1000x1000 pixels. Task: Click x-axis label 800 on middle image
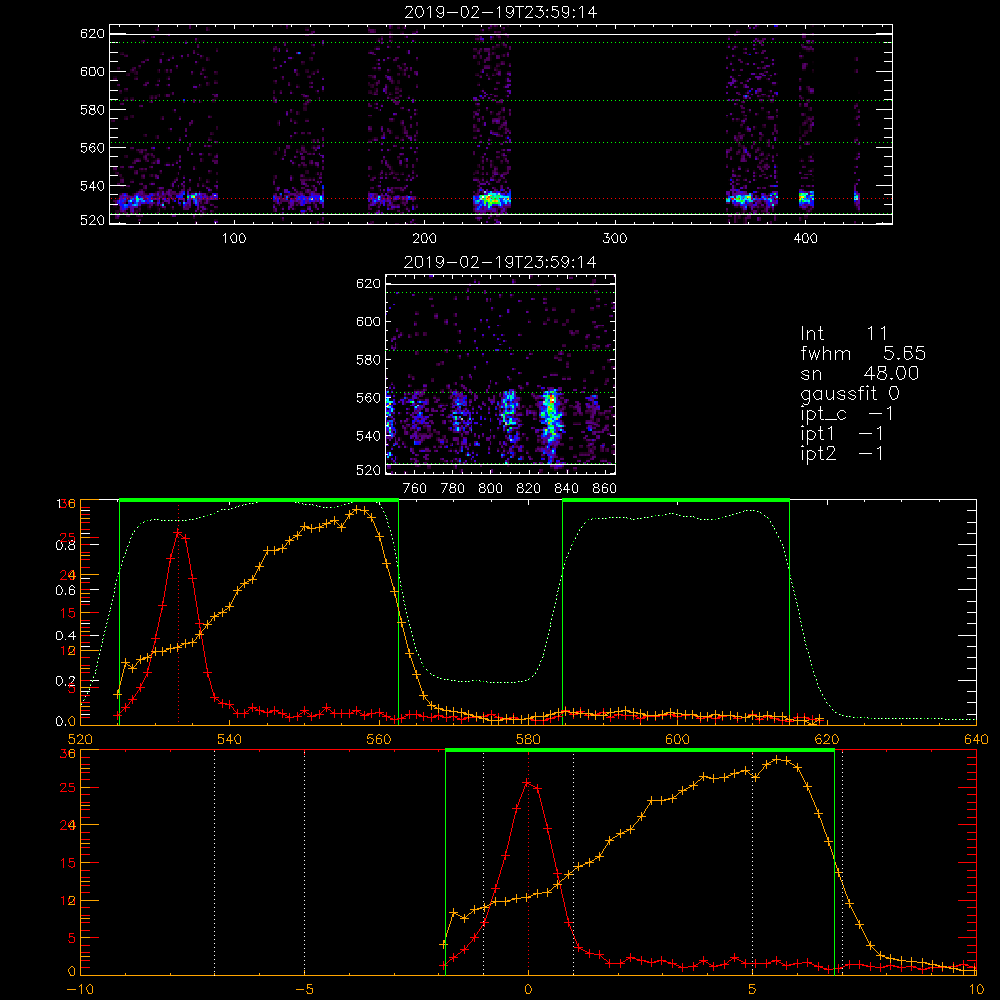click(490, 489)
